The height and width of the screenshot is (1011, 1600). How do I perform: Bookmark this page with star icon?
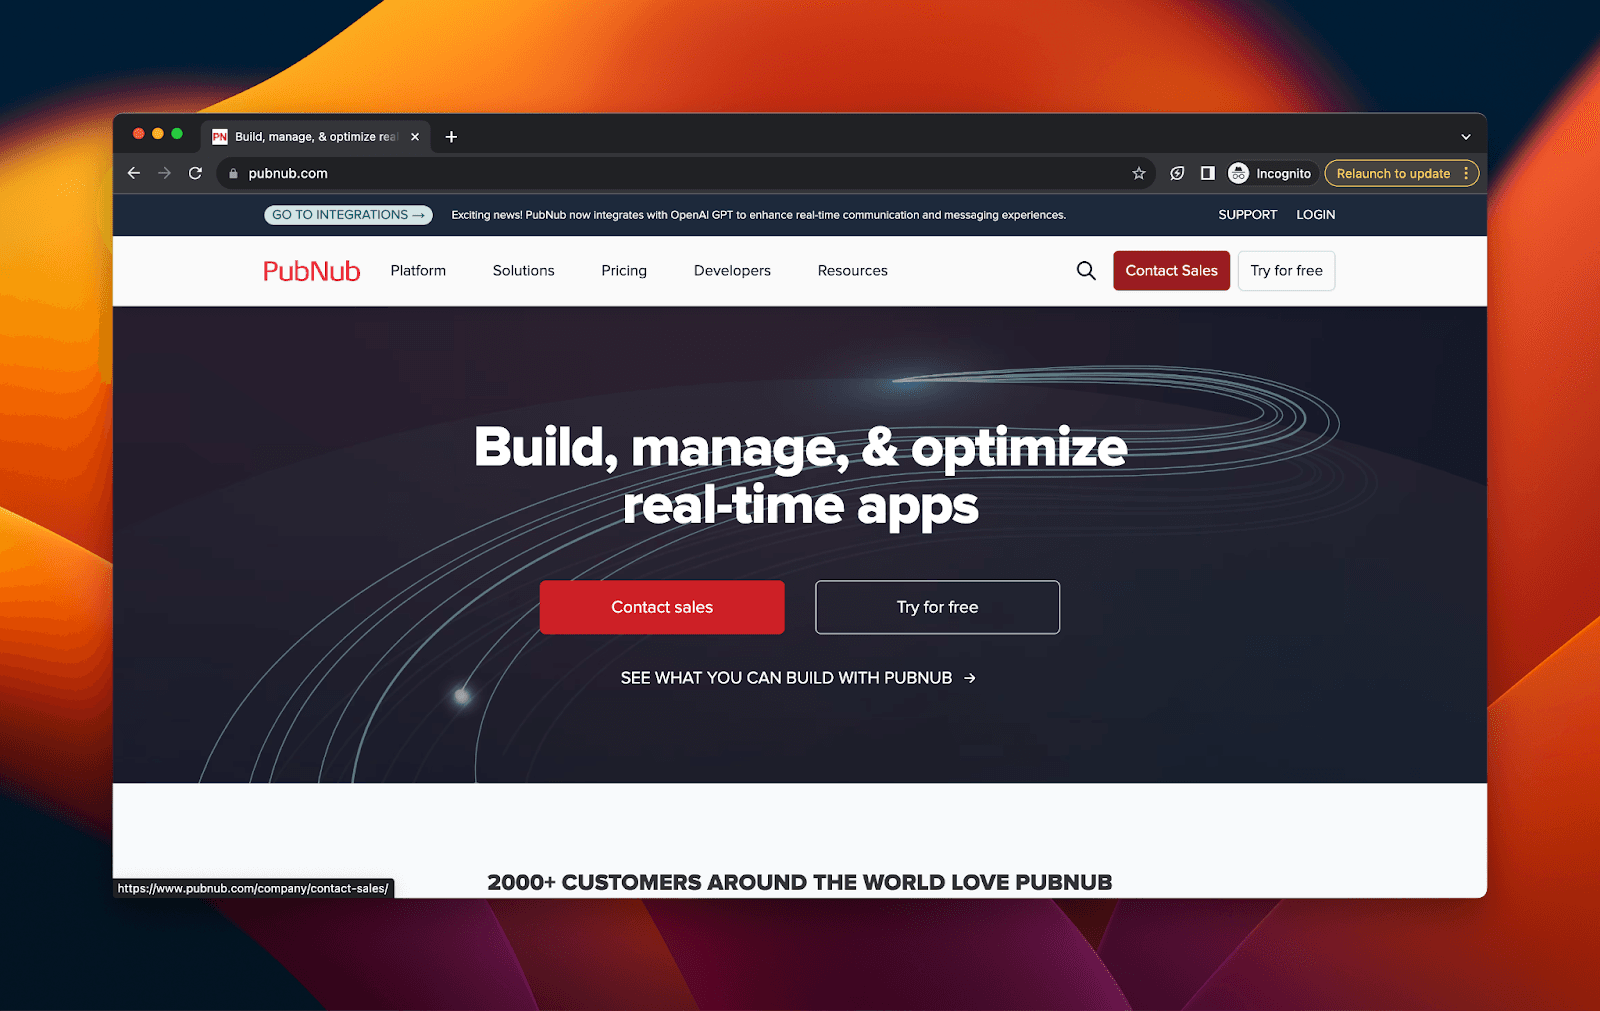[1138, 173]
